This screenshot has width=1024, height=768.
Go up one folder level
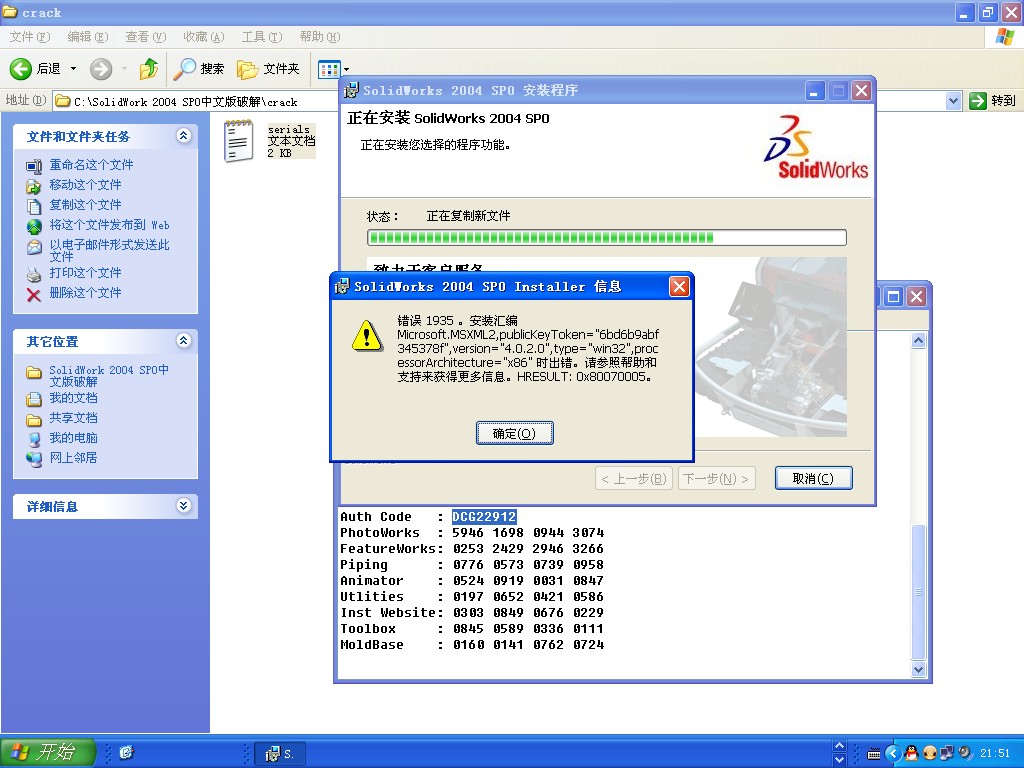pos(149,69)
